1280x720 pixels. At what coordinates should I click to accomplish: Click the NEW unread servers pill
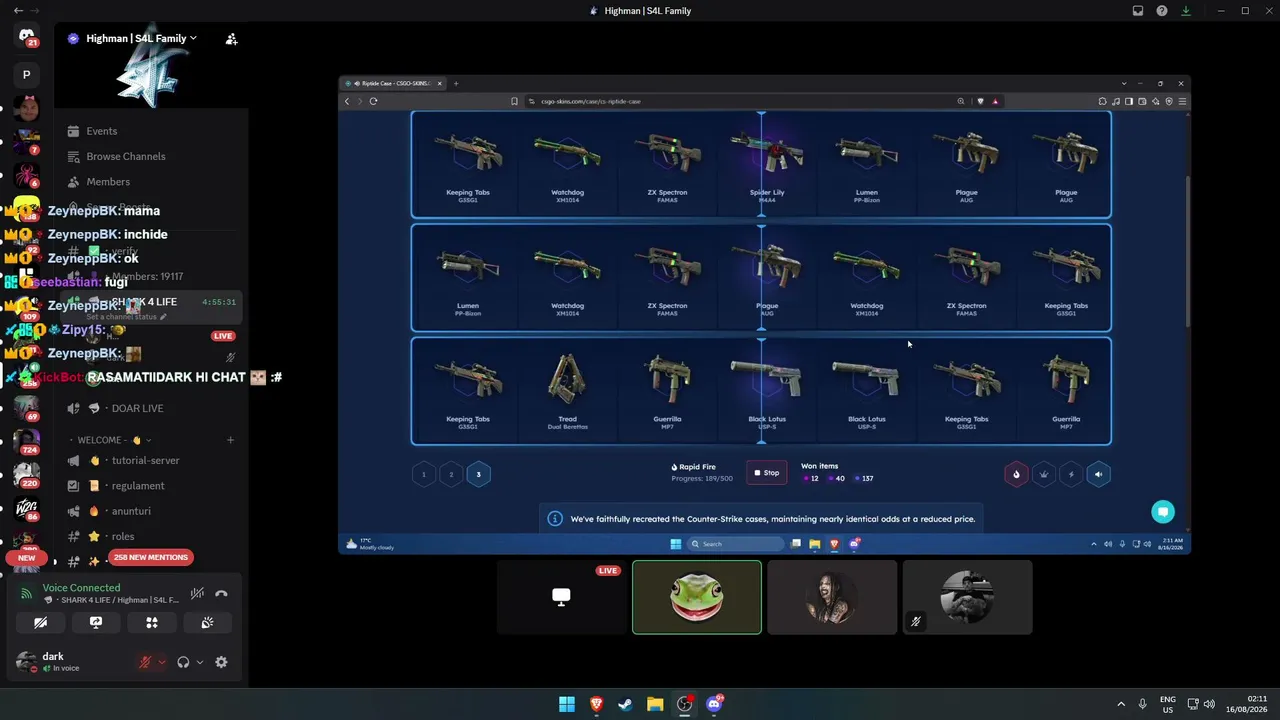(26, 558)
